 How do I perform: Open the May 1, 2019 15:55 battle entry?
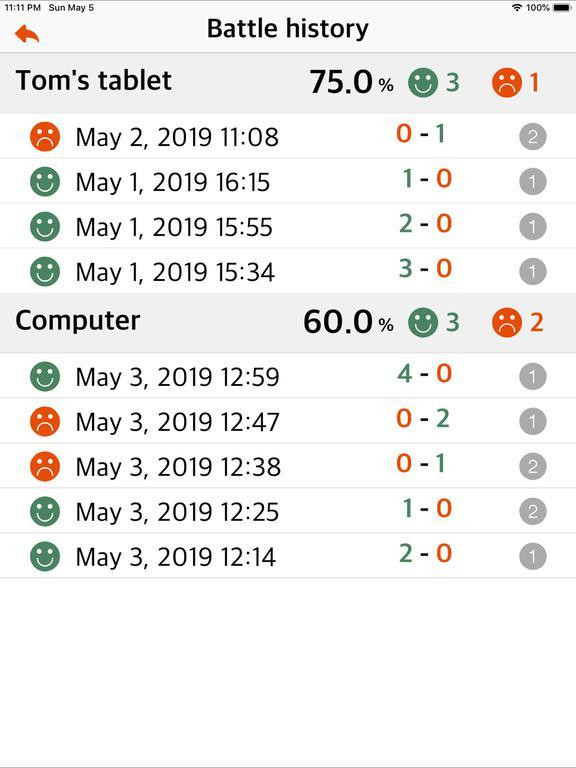(288, 226)
